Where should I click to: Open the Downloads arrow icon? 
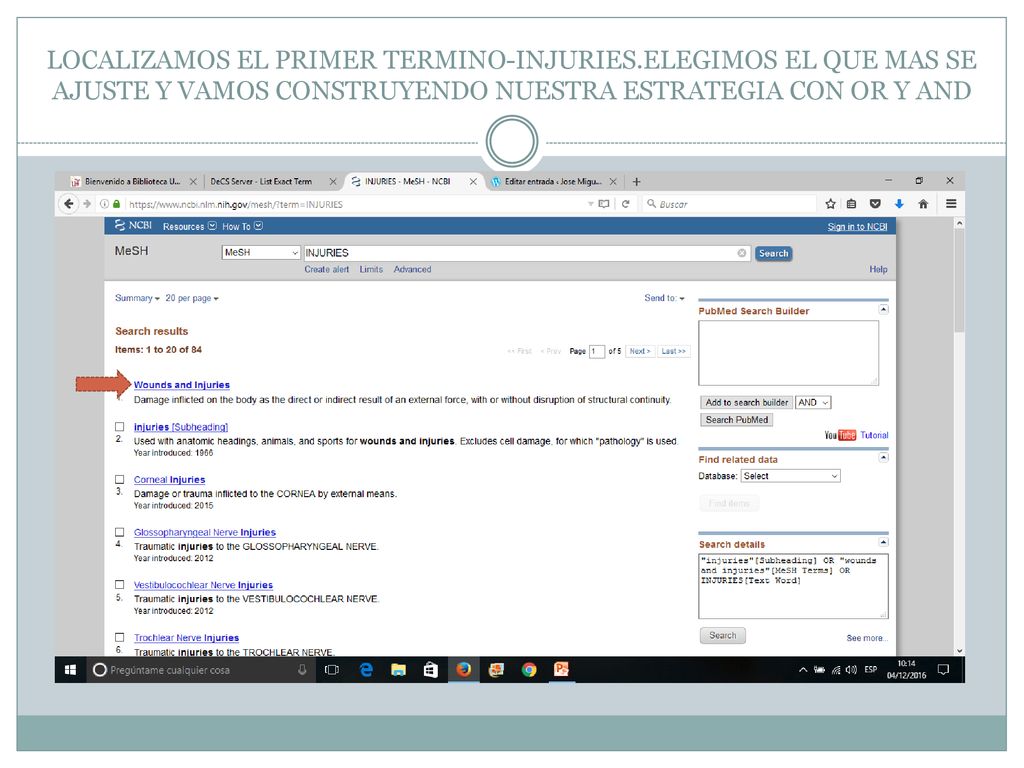[x=899, y=204]
